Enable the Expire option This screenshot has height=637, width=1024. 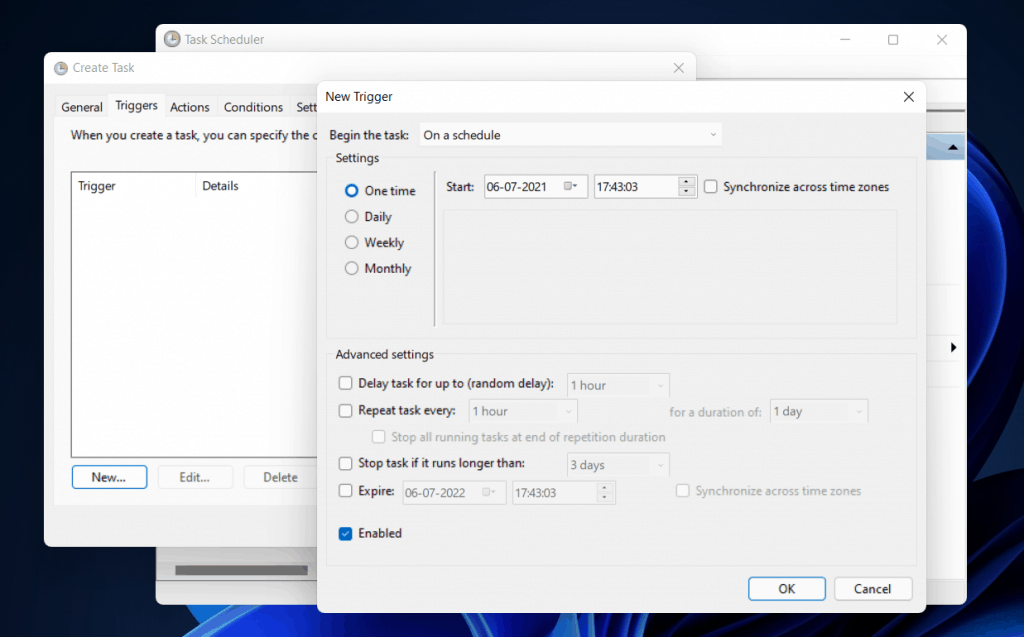click(345, 491)
